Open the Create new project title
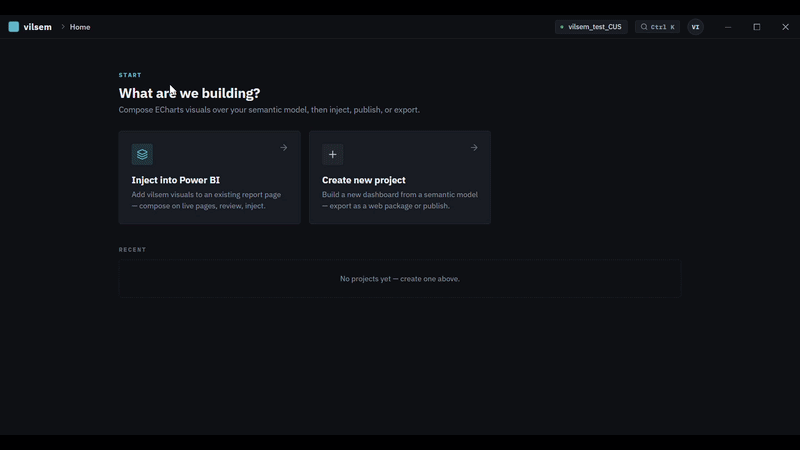Image resolution: width=800 pixels, height=450 pixels. (x=364, y=180)
